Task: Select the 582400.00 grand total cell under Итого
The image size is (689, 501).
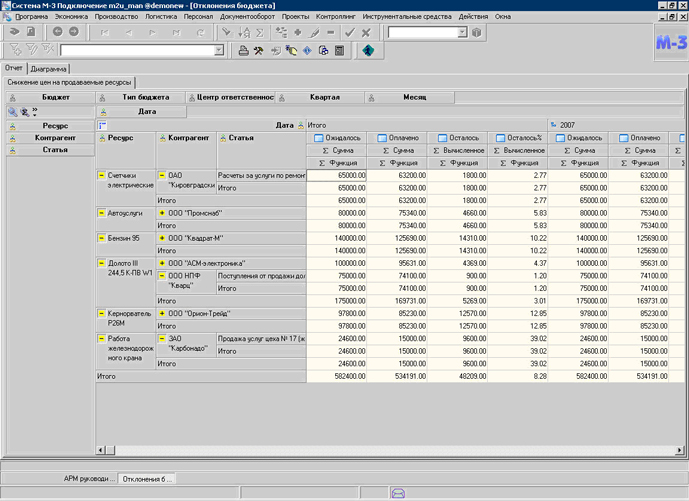Action: tap(337, 376)
